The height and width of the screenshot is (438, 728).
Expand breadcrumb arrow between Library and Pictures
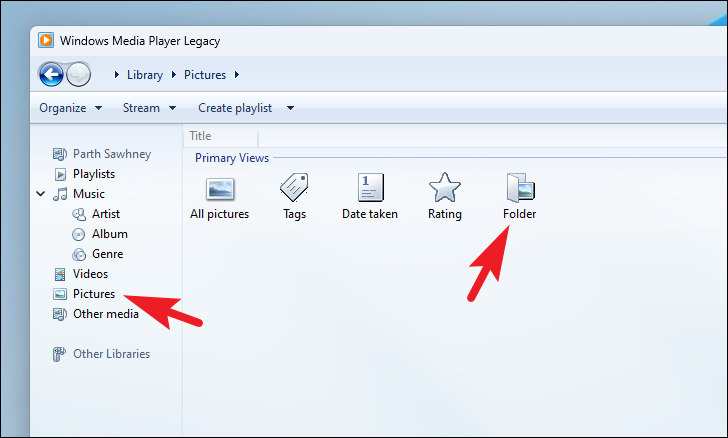click(174, 74)
